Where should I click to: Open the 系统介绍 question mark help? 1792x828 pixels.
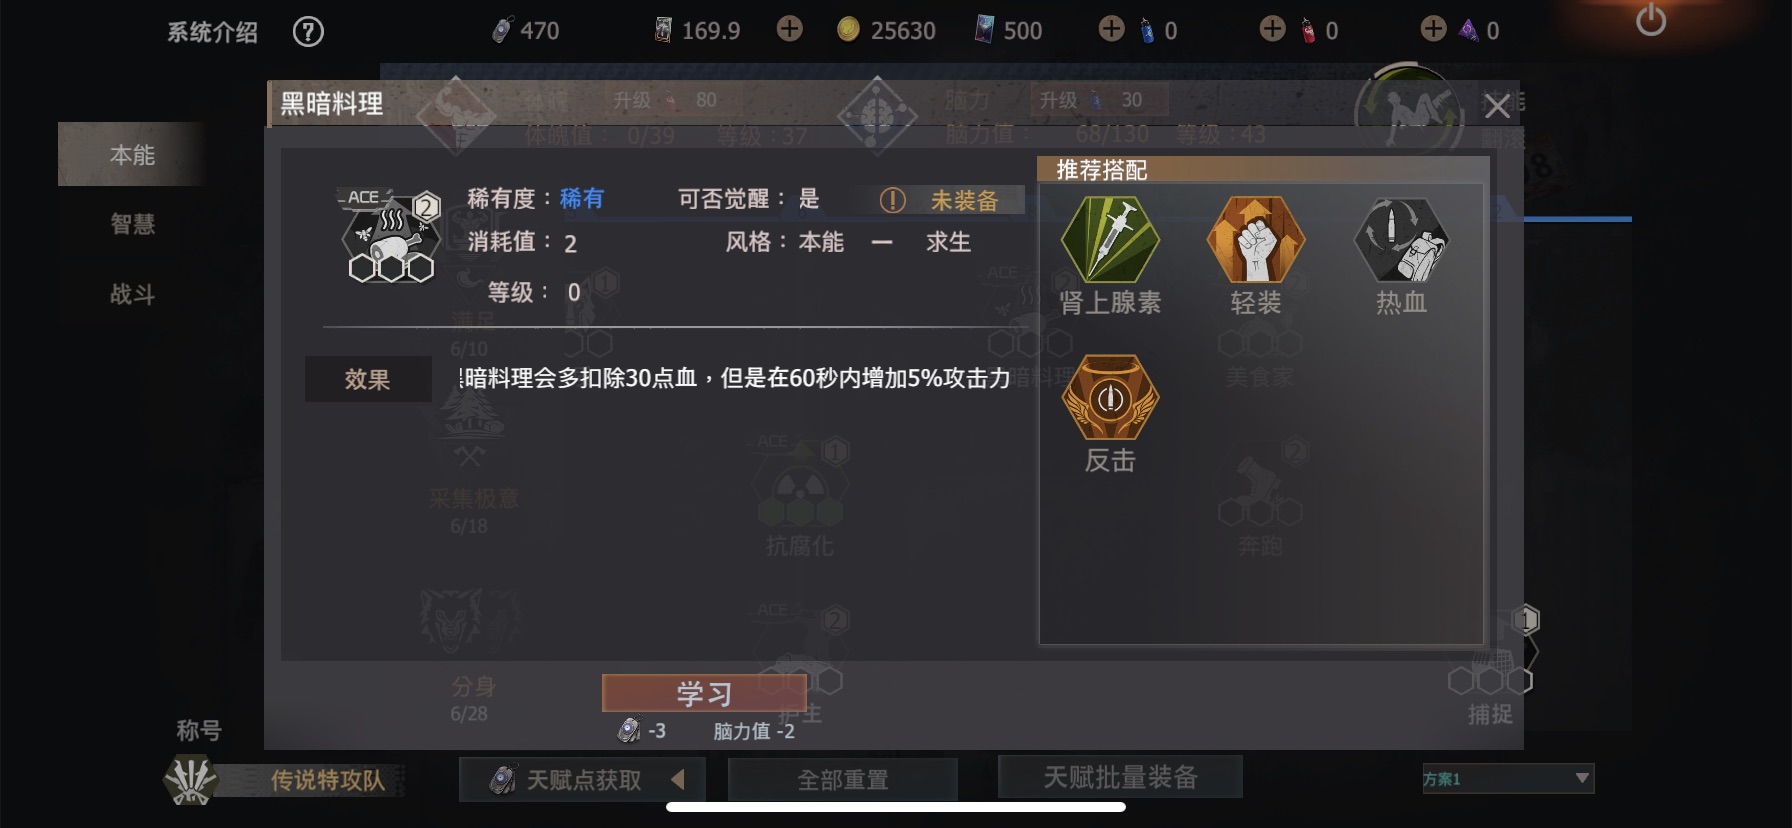point(308,32)
